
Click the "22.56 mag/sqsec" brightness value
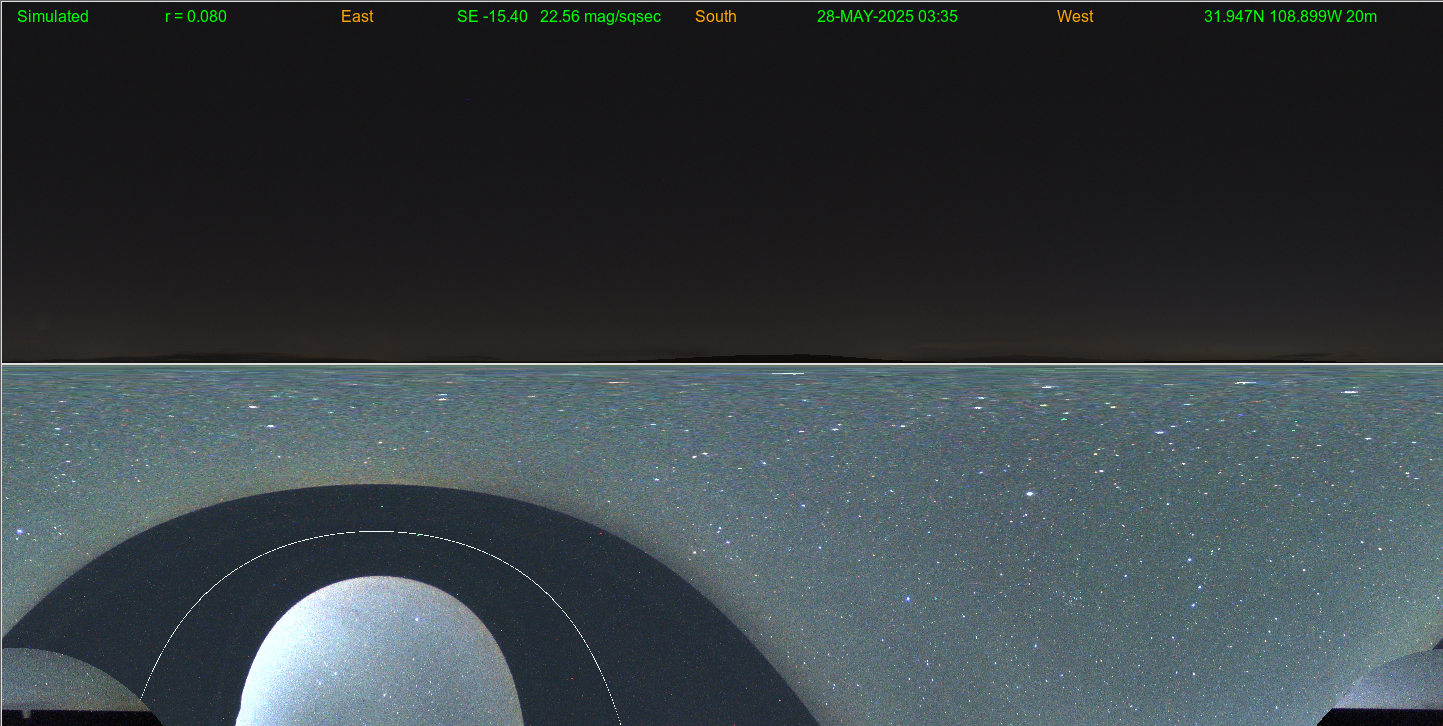click(600, 17)
